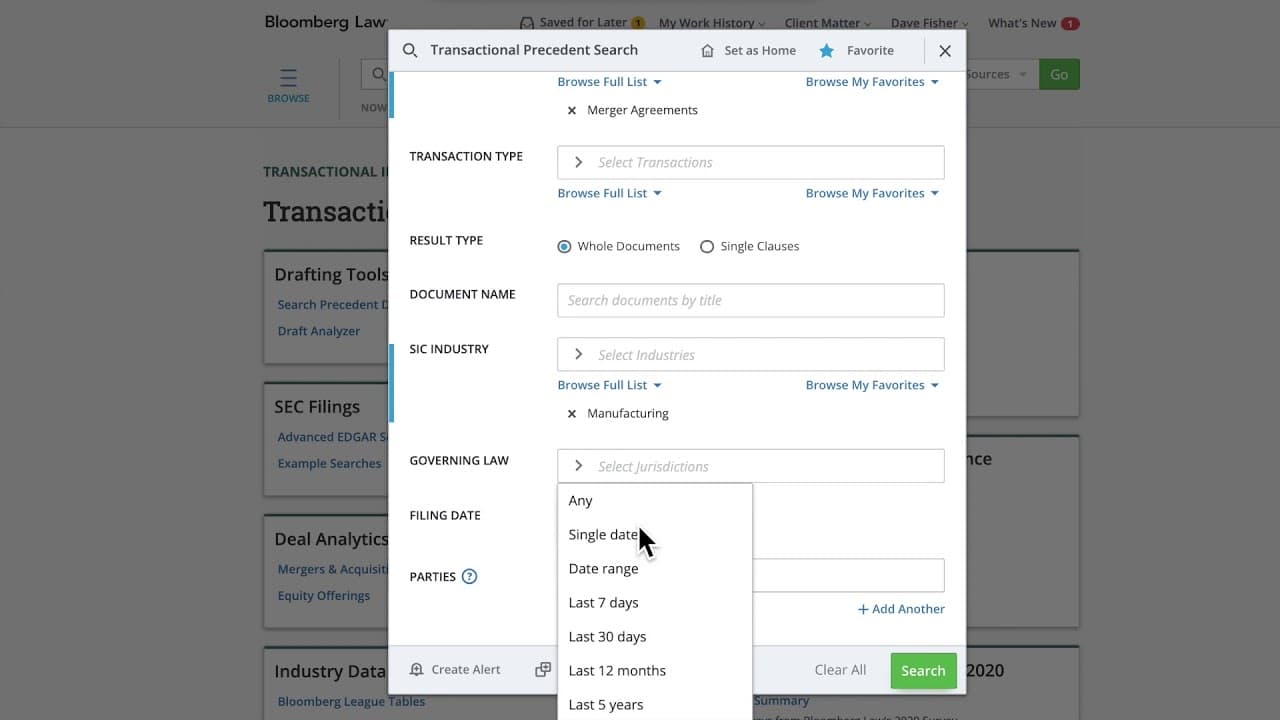Open Browse My Favorites under Transaction Type
Image resolution: width=1280 pixels, height=720 pixels.
(x=872, y=193)
